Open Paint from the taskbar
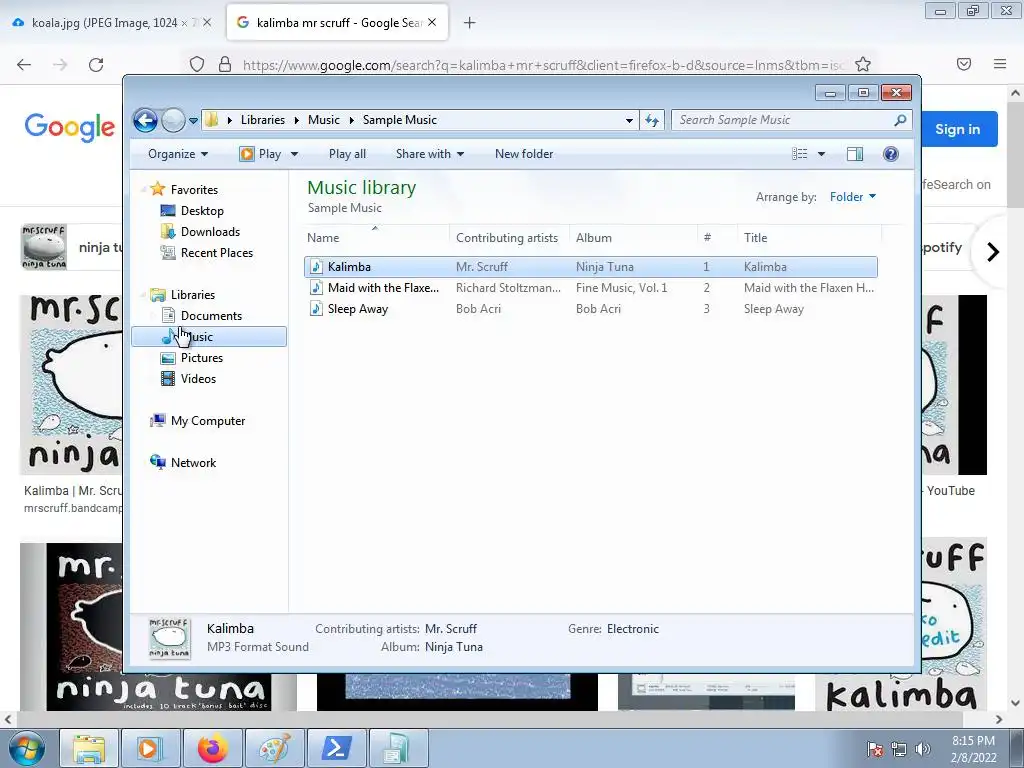Viewport: 1024px width, 768px height. coord(274,748)
